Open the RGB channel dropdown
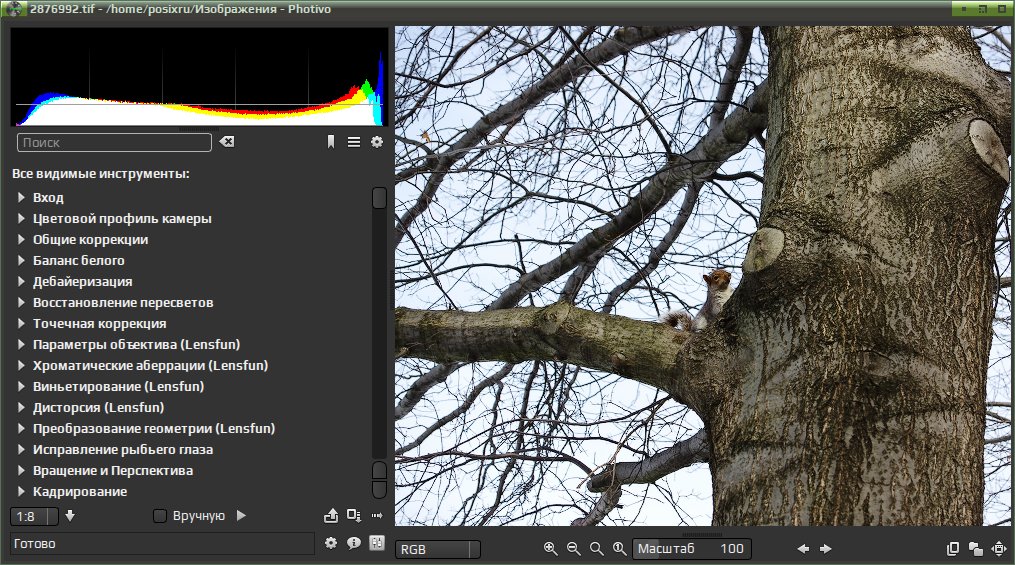1015x565 pixels. [438, 549]
